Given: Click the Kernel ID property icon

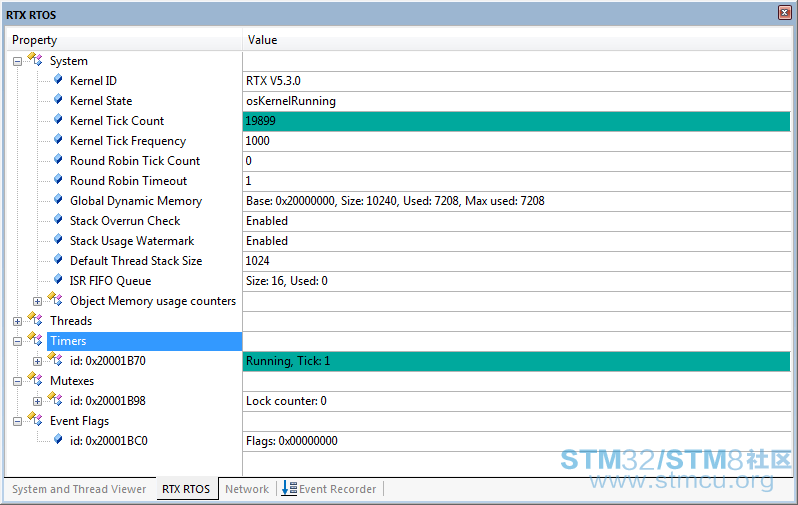Looking at the screenshot, I should pos(58,79).
